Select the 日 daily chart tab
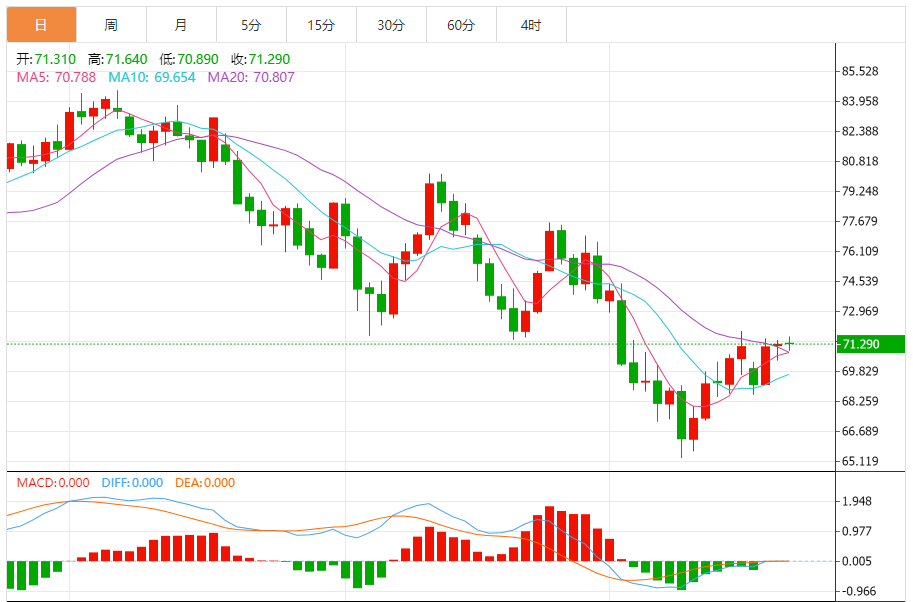Image resolution: width=913 pixels, height=602 pixels. 41,25
